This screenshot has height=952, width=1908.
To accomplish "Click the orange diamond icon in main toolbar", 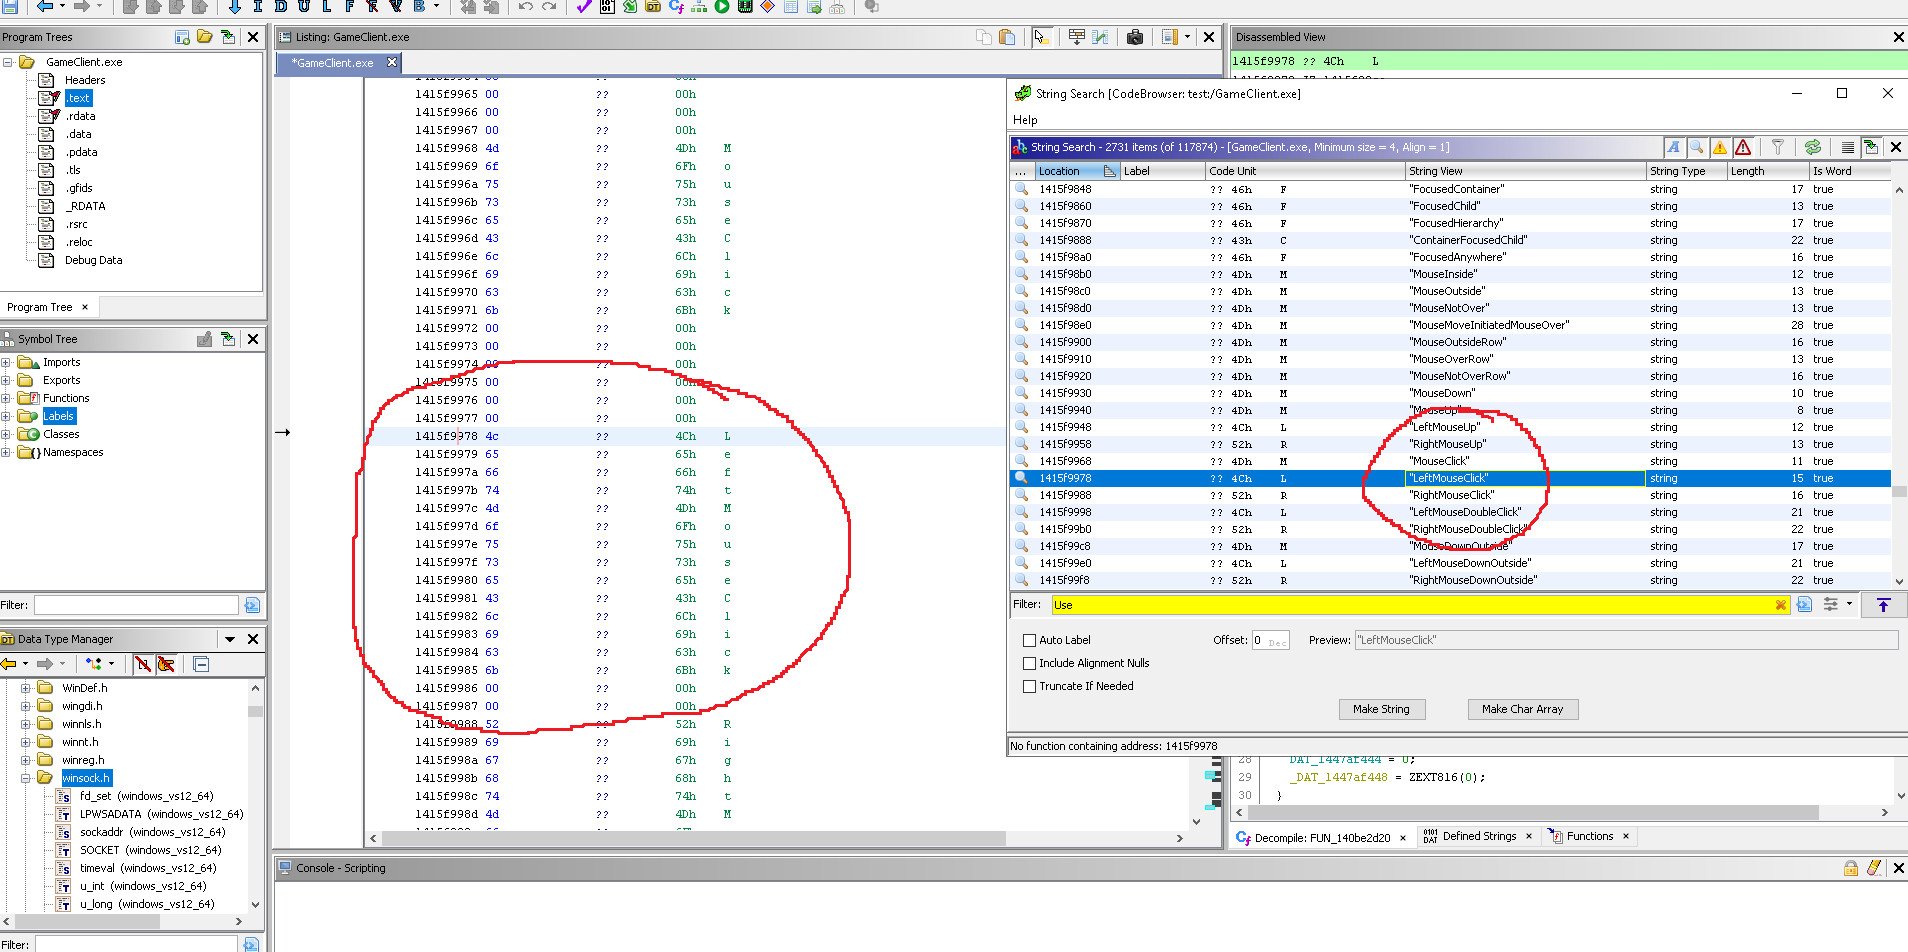I will click(768, 6).
